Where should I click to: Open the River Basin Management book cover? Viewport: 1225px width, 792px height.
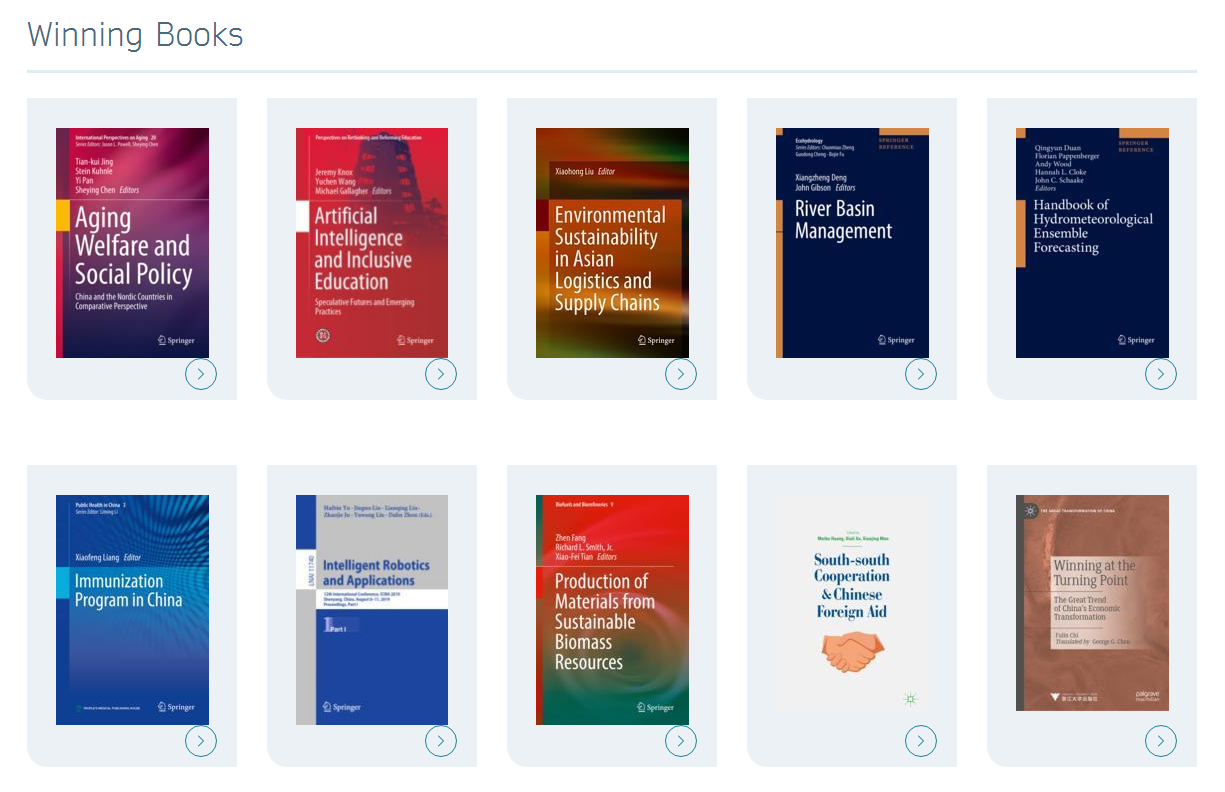click(852, 243)
